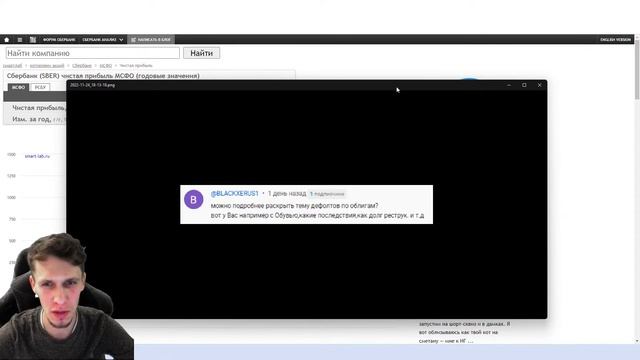Open the @BLACKXERUS1 username link
Screen dimensions: 640x360
tap(235, 193)
